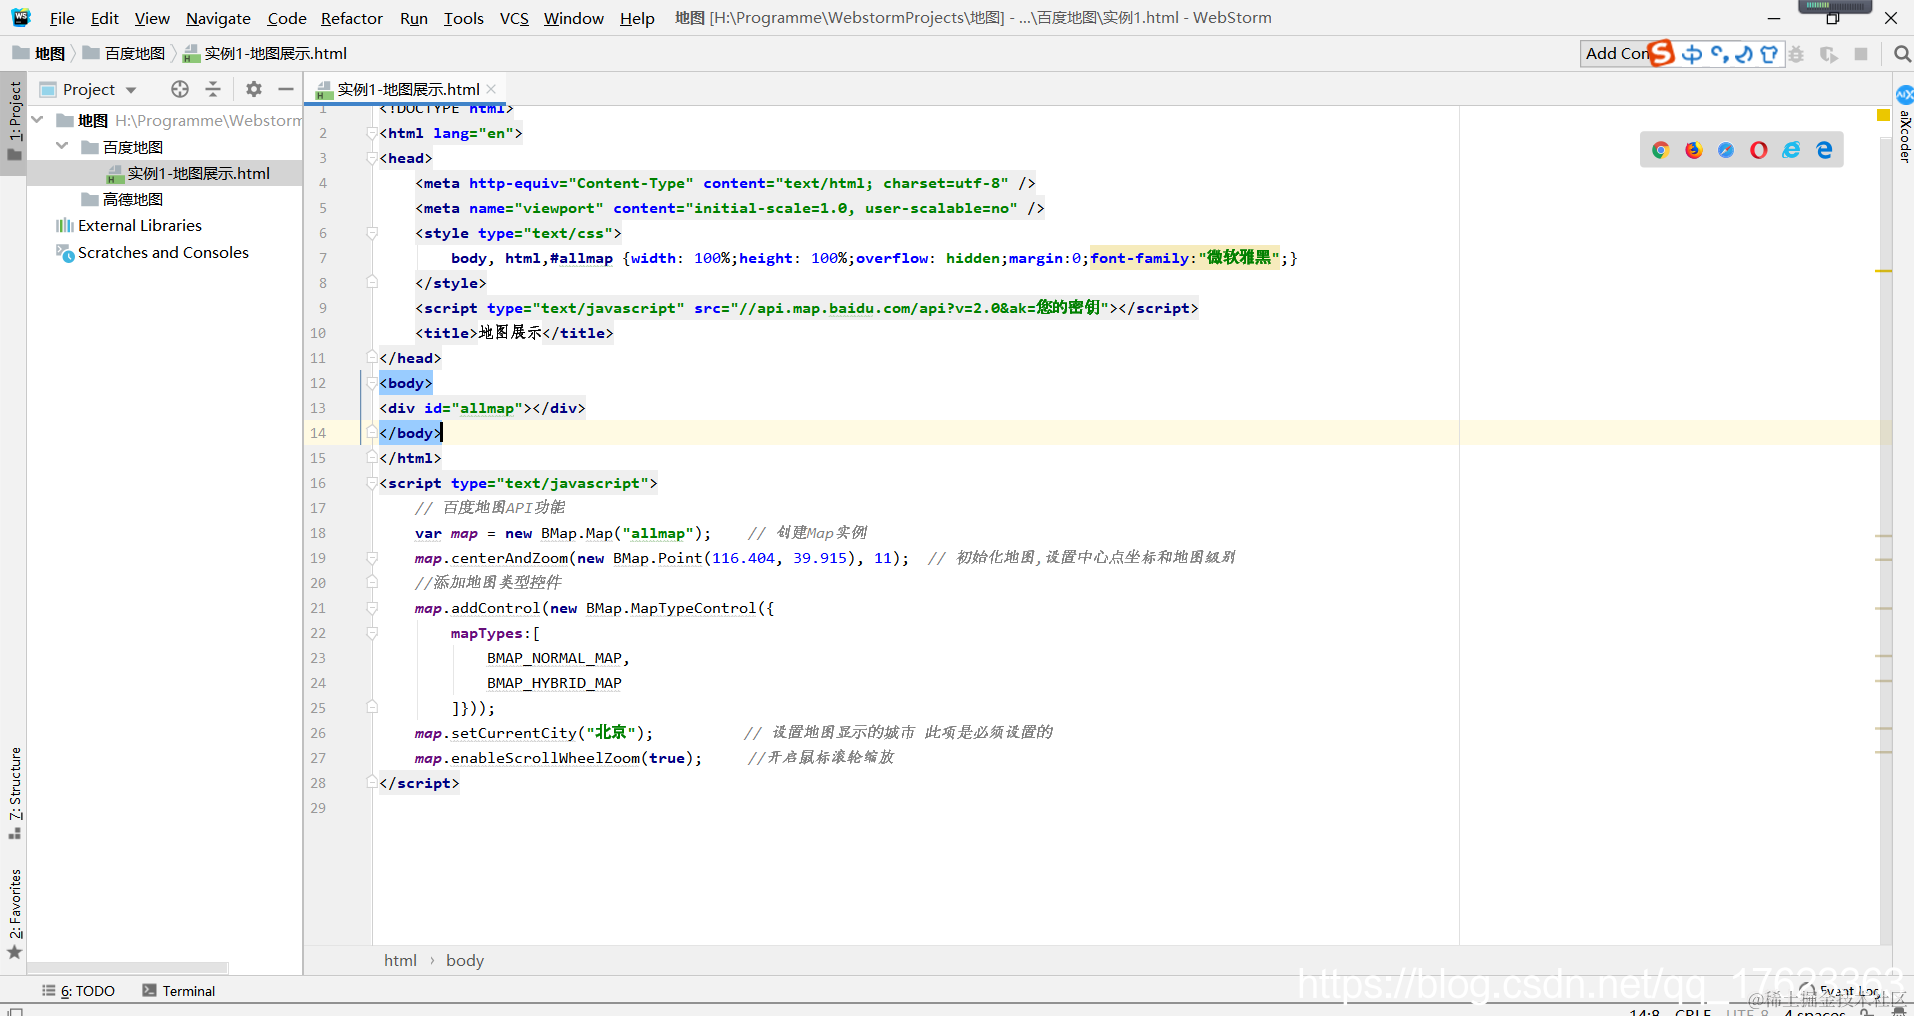Open the Help menu
1914x1016 pixels.
(x=637, y=18)
